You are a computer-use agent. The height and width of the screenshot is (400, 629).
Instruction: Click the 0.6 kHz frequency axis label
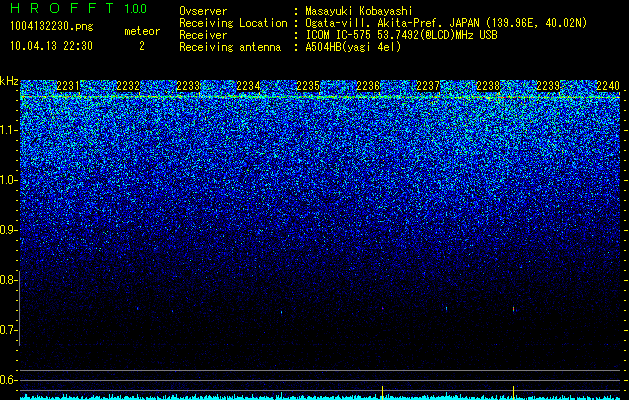(8, 380)
